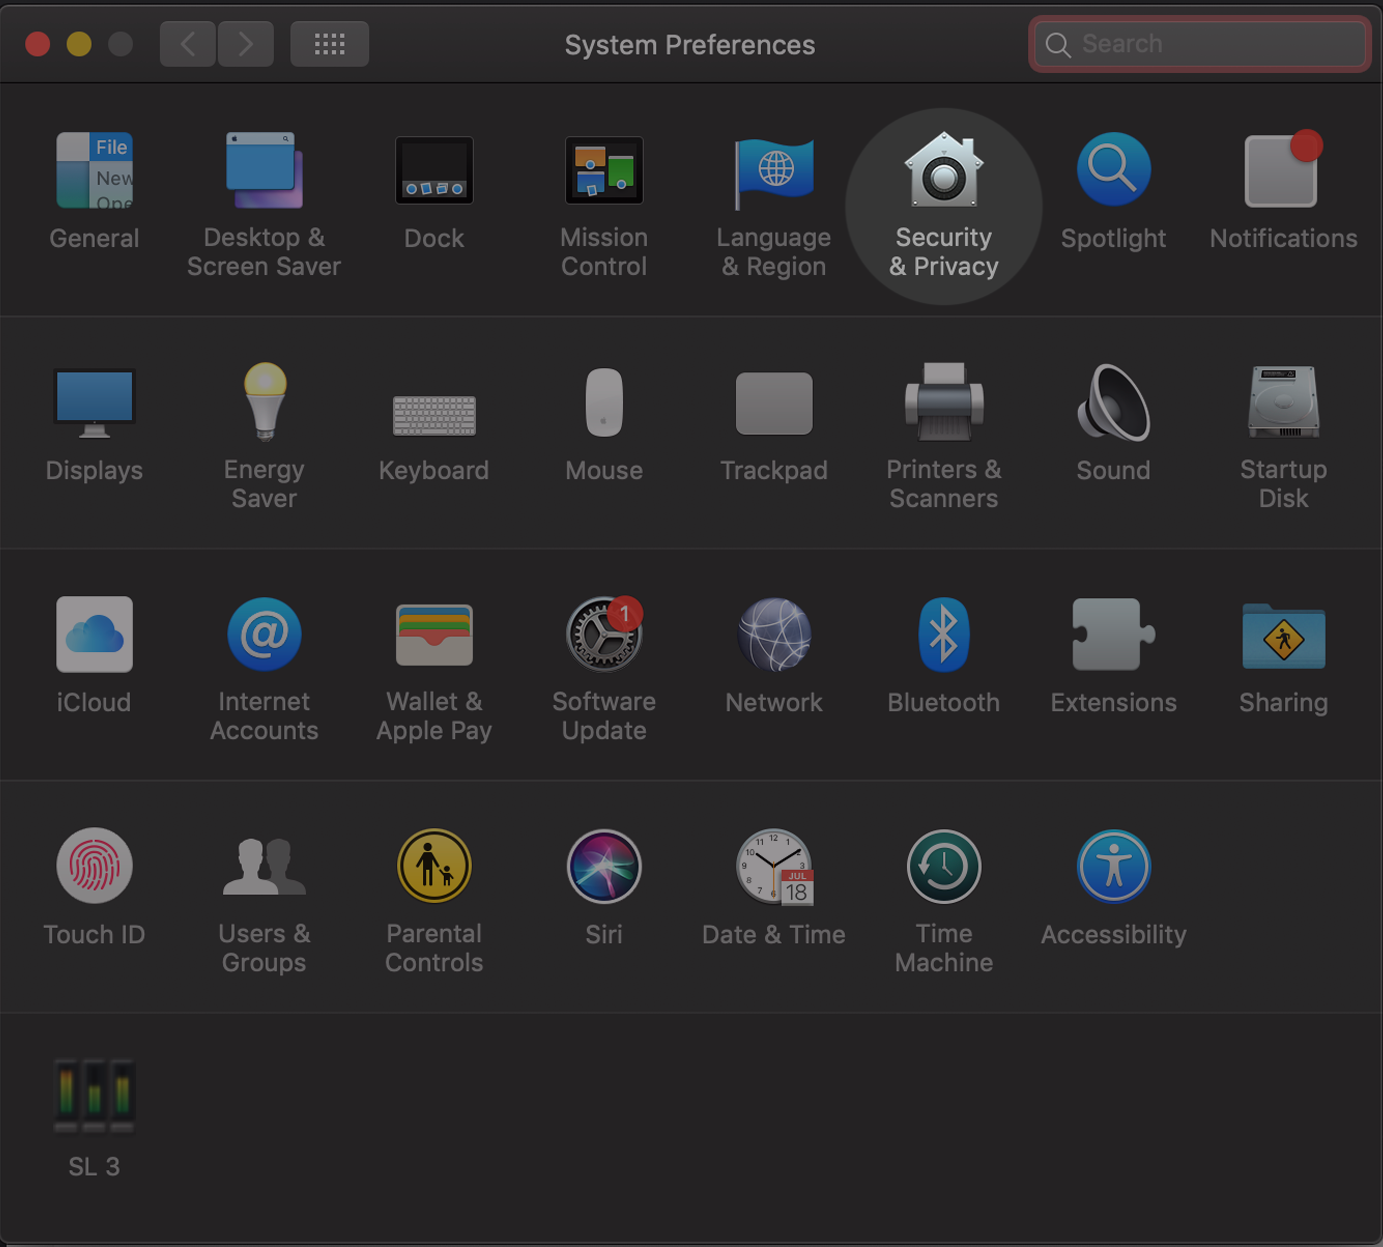Click the back navigation arrow

pyautogui.click(x=187, y=44)
